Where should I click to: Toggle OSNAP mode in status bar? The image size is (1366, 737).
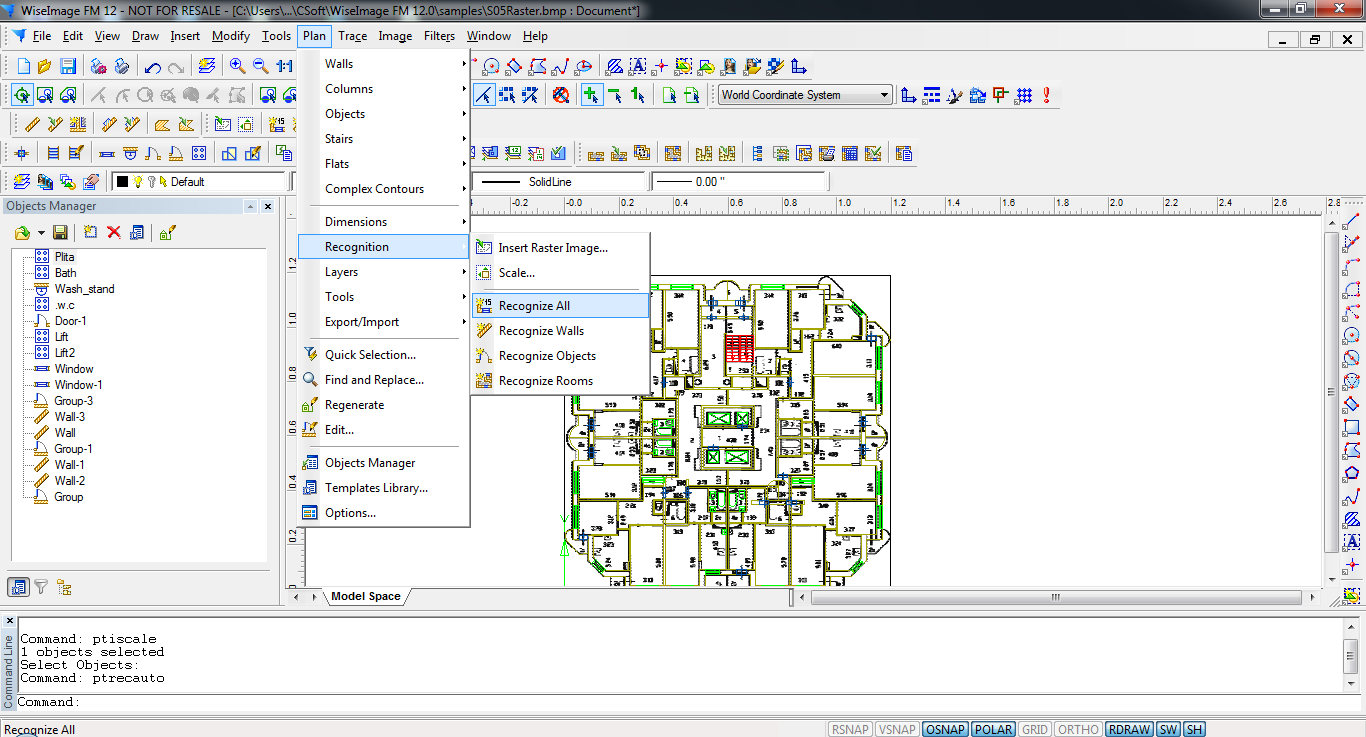pos(945,729)
